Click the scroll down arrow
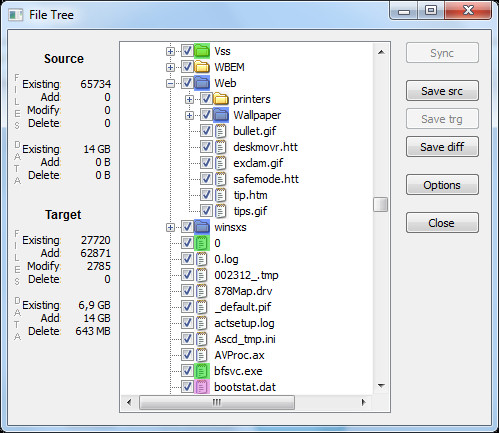The height and width of the screenshot is (433, 499). click(x=381, y=386)
